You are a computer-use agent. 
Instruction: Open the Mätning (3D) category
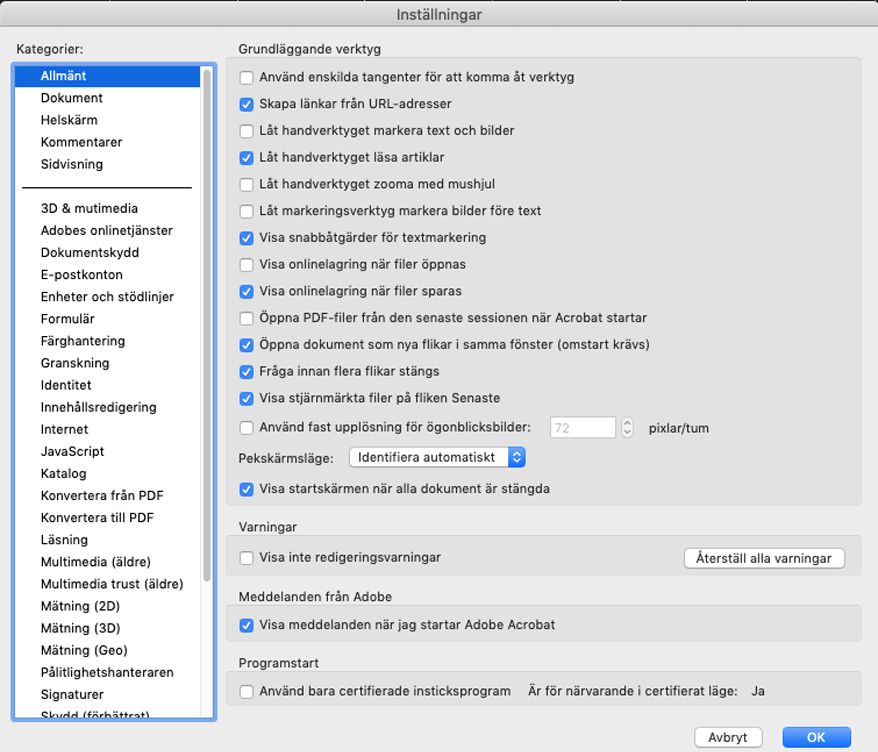point(80,628)
